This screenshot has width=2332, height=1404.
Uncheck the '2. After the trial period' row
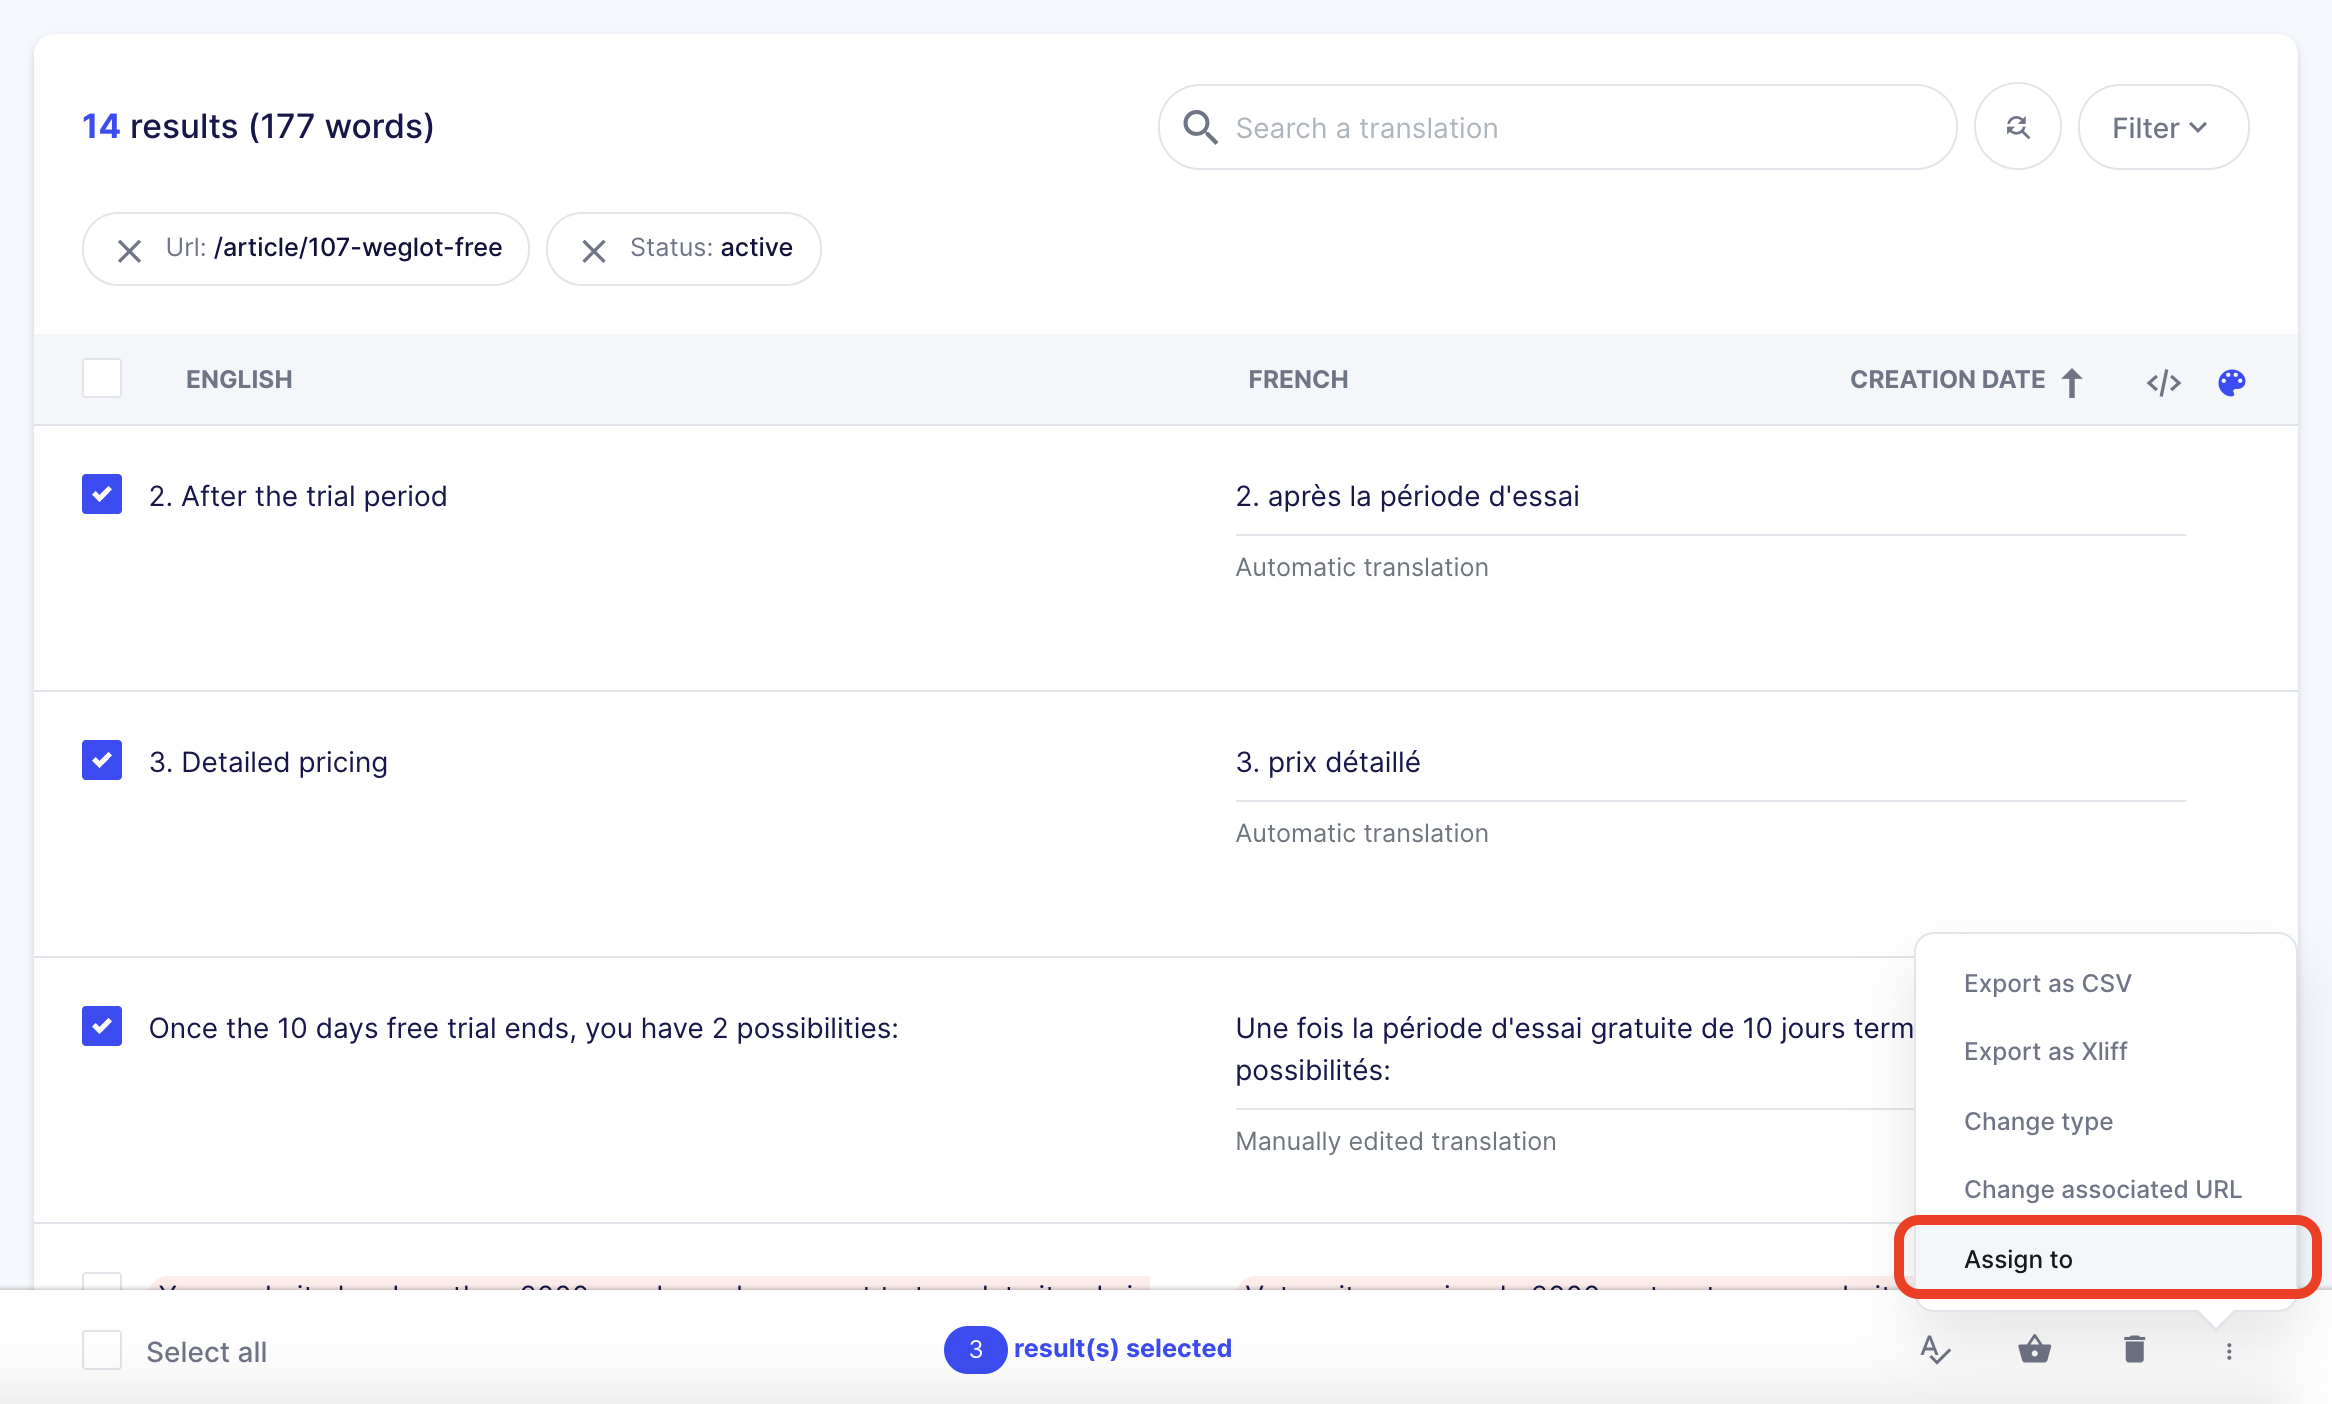click(x=102, y=494)
